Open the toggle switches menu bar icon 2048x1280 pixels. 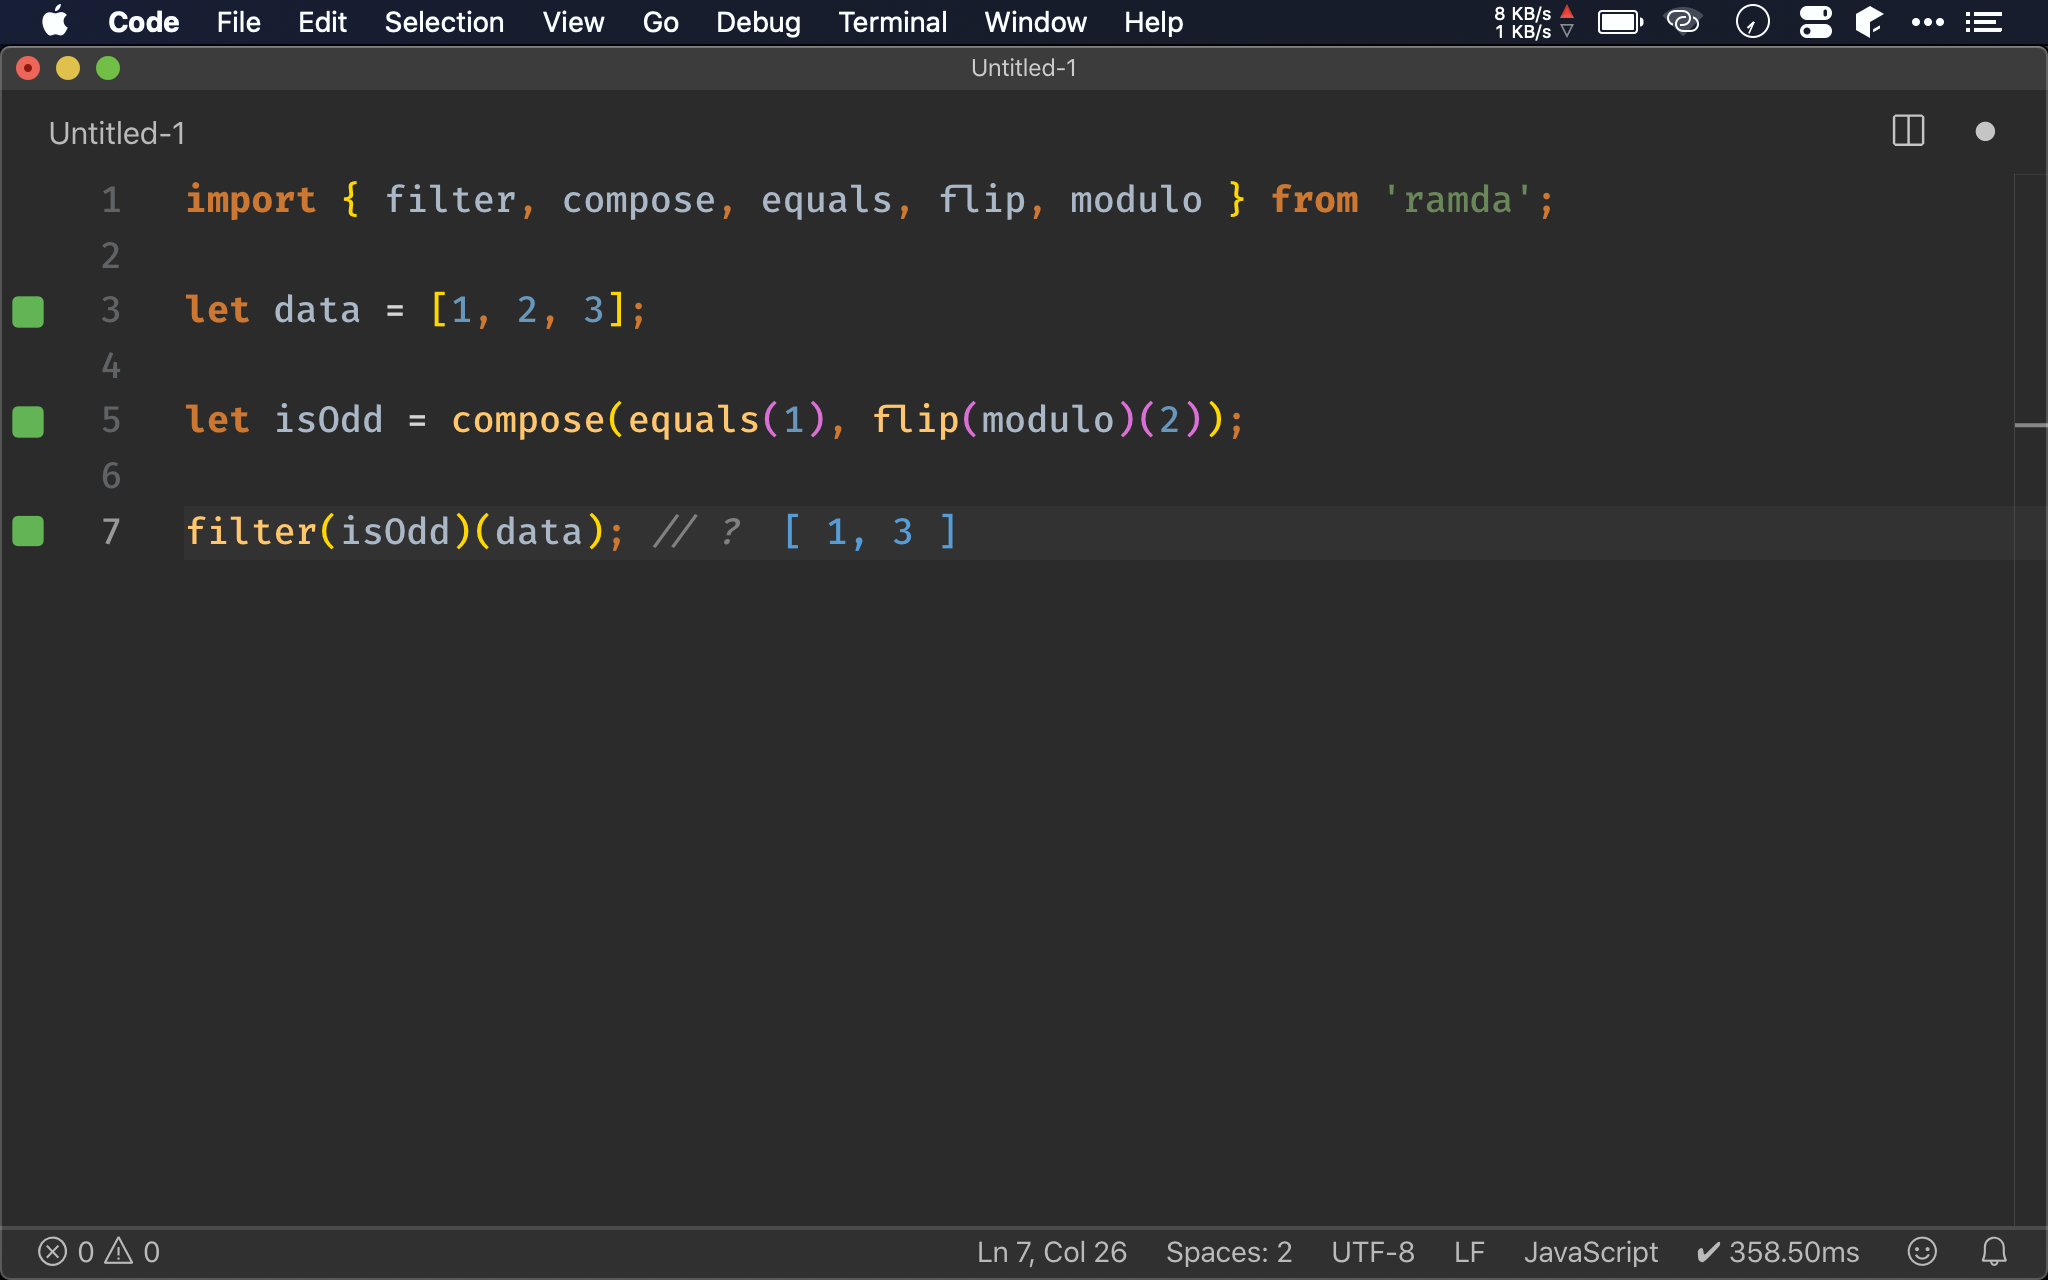tap(1815, 22)
